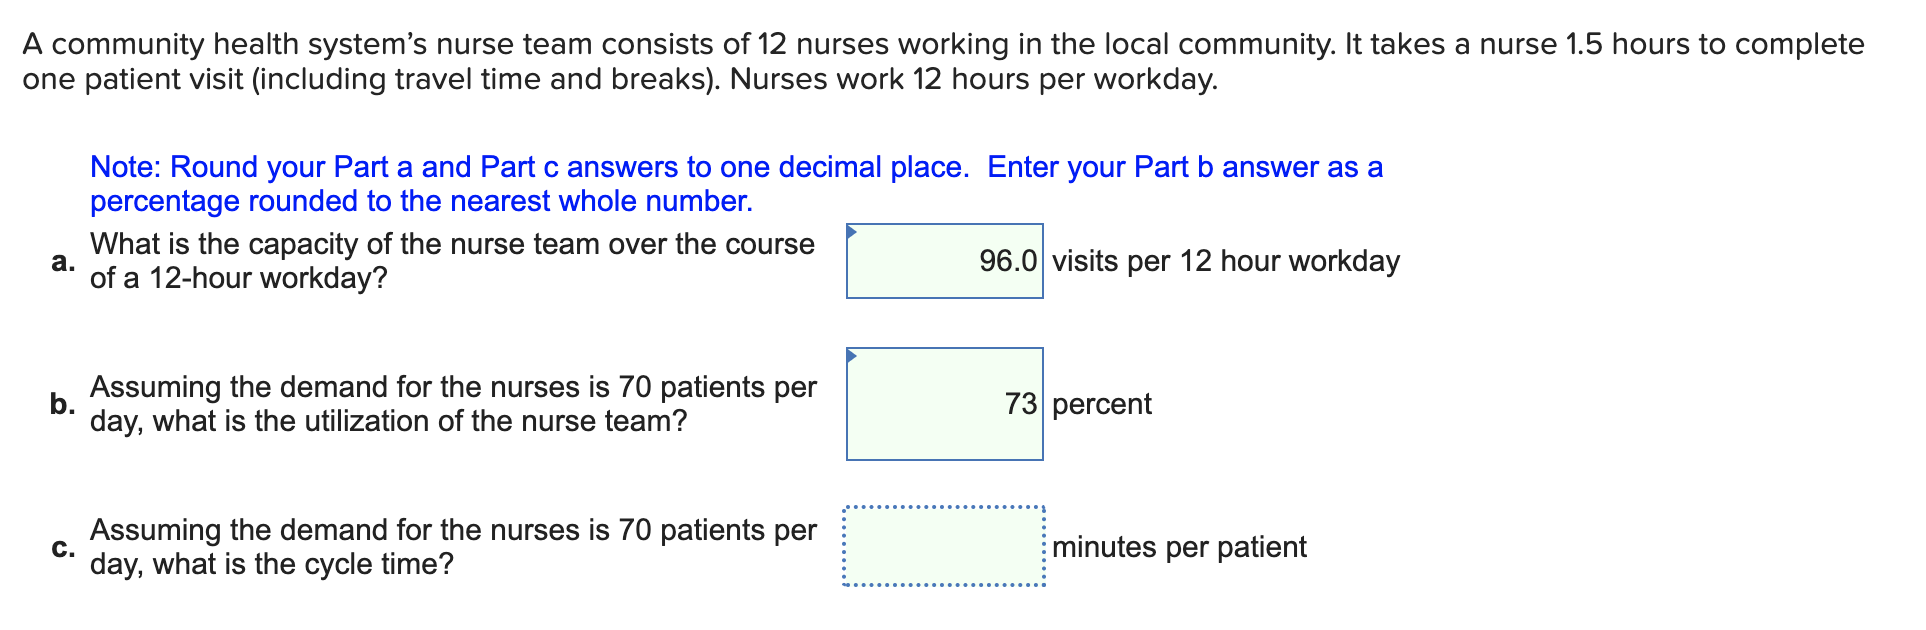Screen dimensions: 1926x630
Task: Select the utilization answer field showing 73
Action: pos(945,405)
